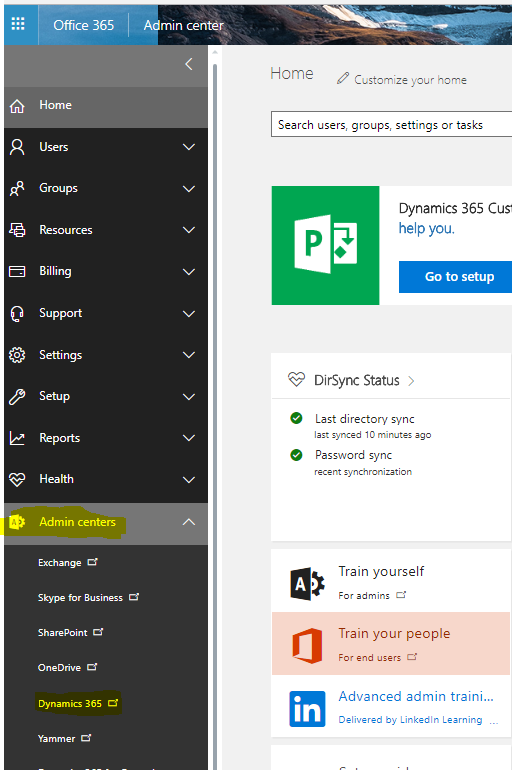
Task: Click the Billing card icon
Action: coord(17,271)
